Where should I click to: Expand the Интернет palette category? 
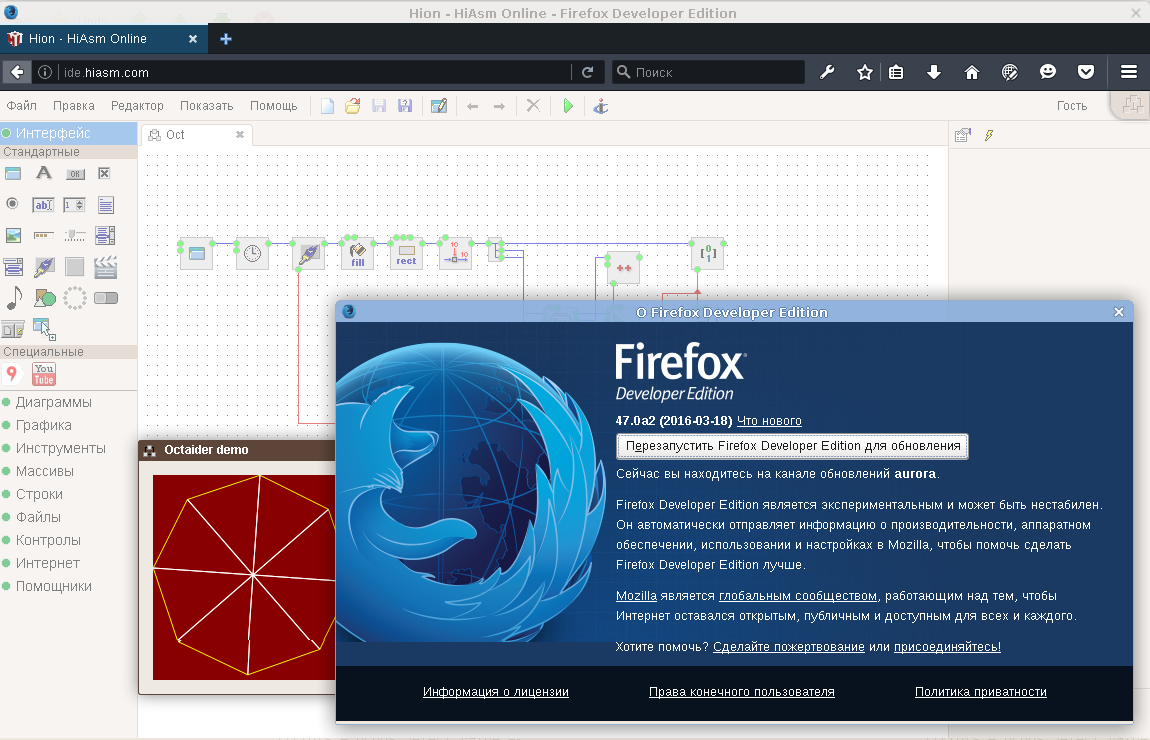tap(48, 563)
